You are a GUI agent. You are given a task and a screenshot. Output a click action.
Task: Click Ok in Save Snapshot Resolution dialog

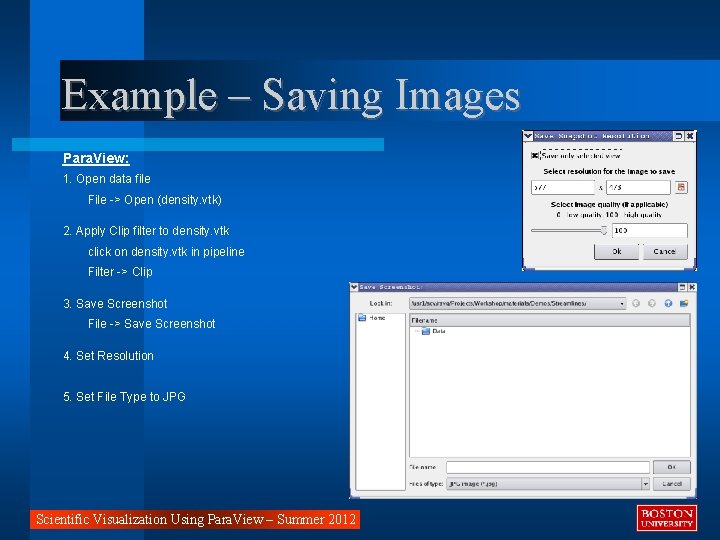tap(616, 251)
